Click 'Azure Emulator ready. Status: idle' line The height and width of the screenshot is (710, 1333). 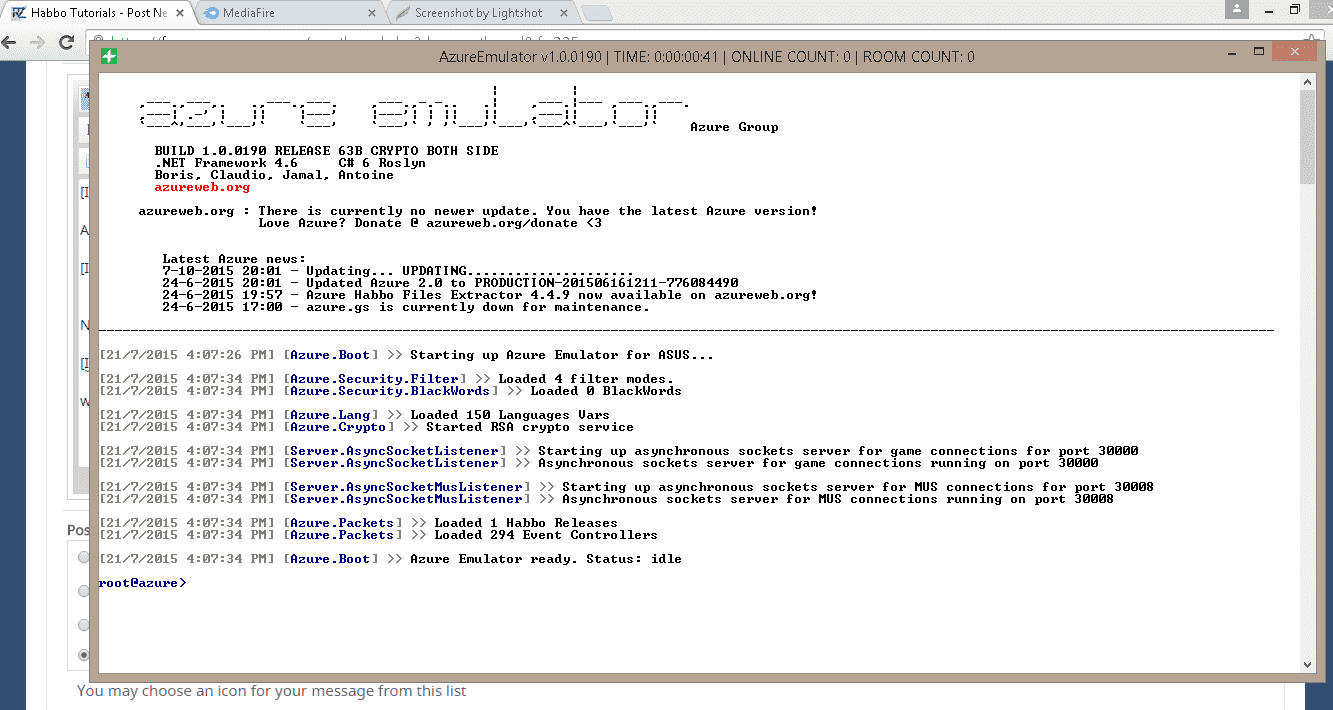point(390,559)
